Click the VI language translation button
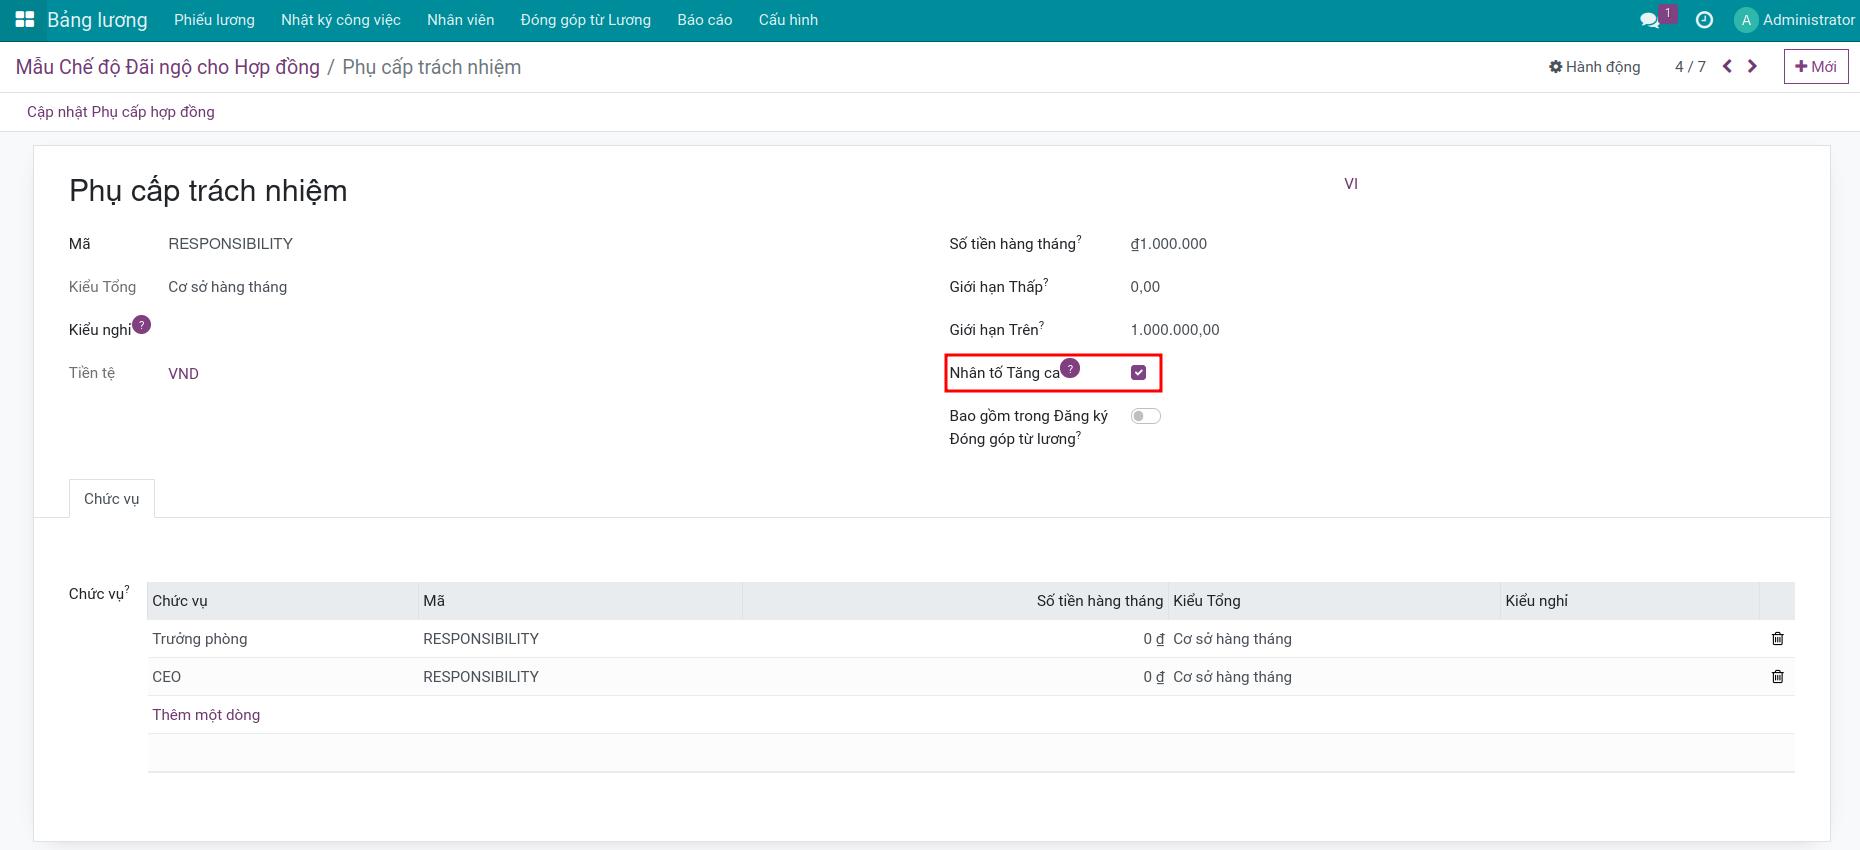1860x850 pixels. pyautogui.click(x=1351, y=184)
